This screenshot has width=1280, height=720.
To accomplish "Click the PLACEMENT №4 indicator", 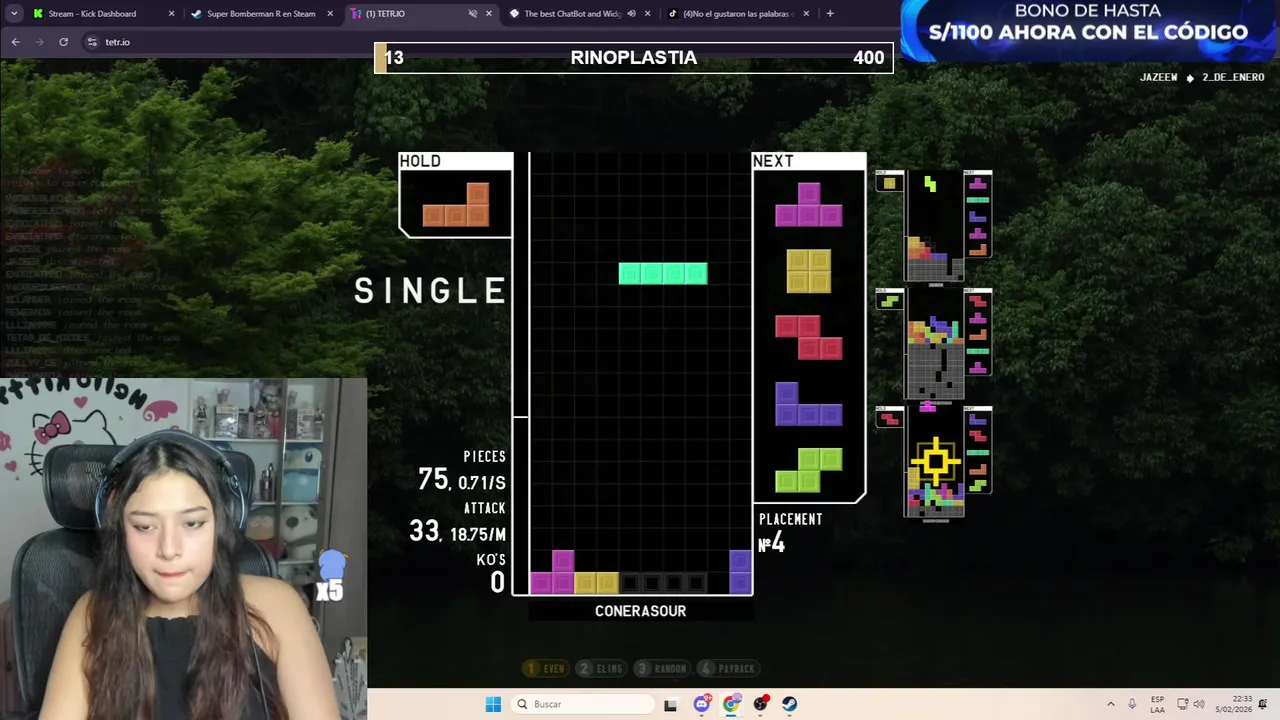I will tap(790, 533).
